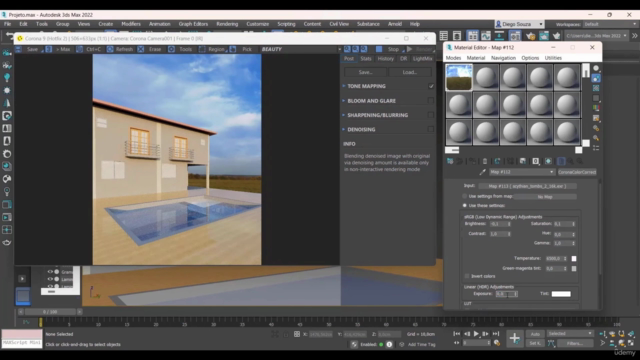Open the Map #112 name dropdown
This screenshot has height=360, width=640.
[x=522, y=172]
